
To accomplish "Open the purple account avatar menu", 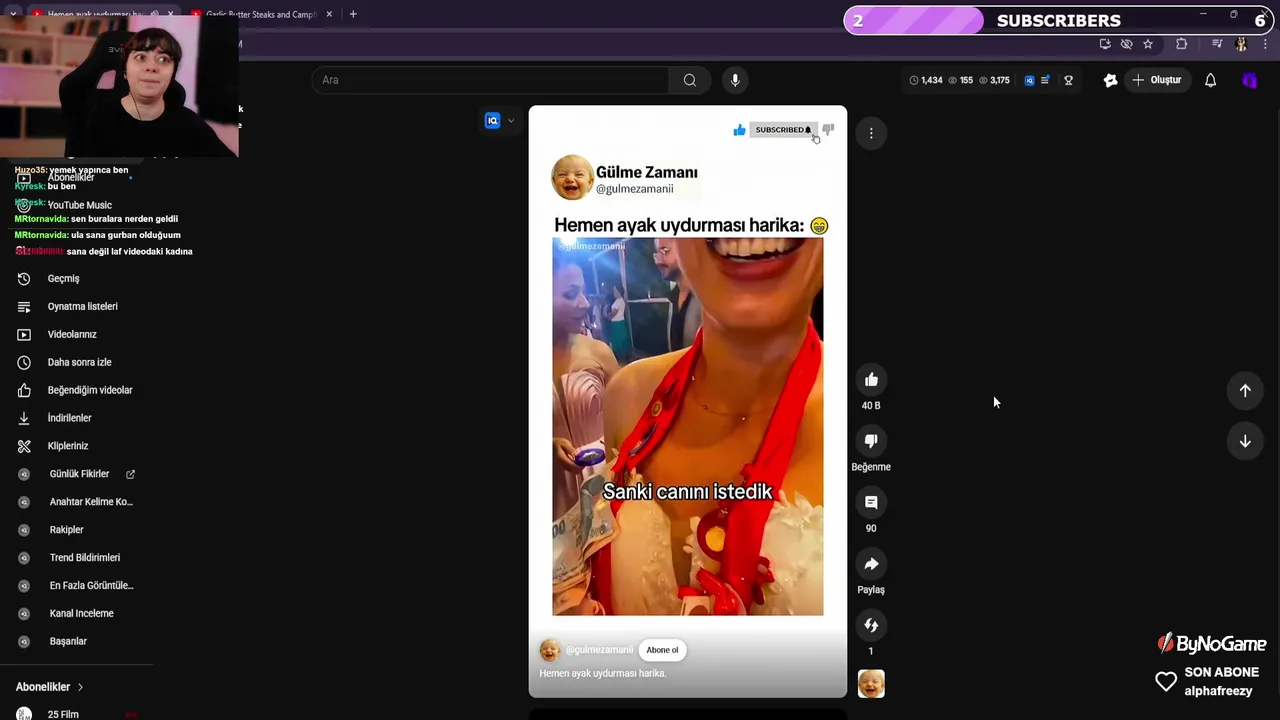I will coord(1249,80).
